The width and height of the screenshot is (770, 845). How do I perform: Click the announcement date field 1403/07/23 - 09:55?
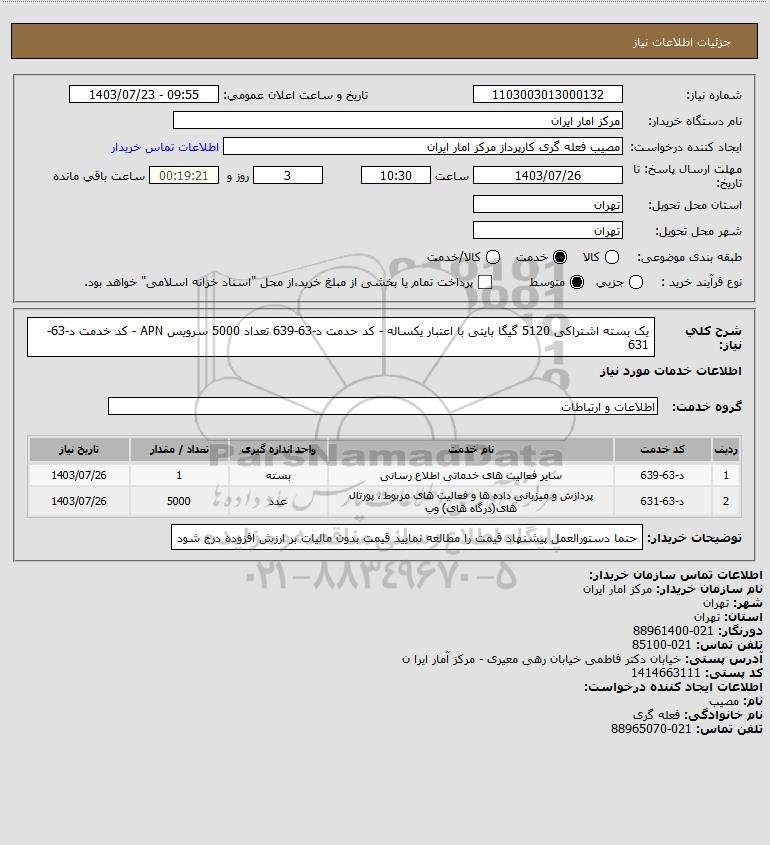pyautogui.click(x=144, y=94)
